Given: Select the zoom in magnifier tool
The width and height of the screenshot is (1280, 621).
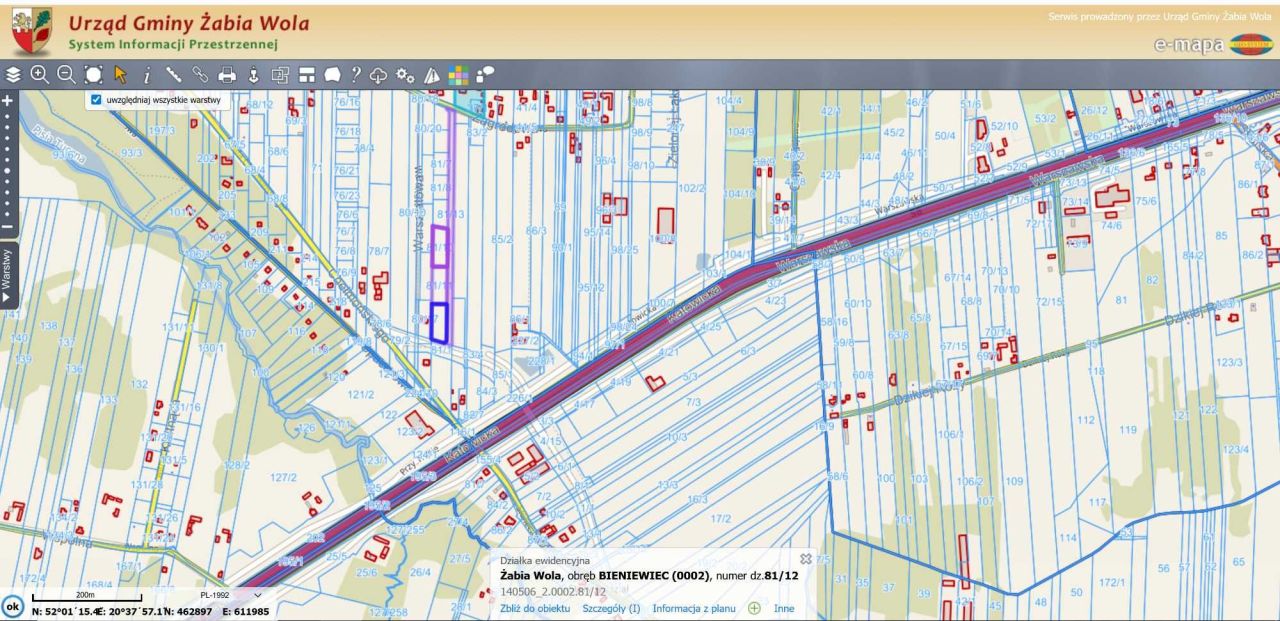Looking at the screenshot, I should click(x=39, y=75).
